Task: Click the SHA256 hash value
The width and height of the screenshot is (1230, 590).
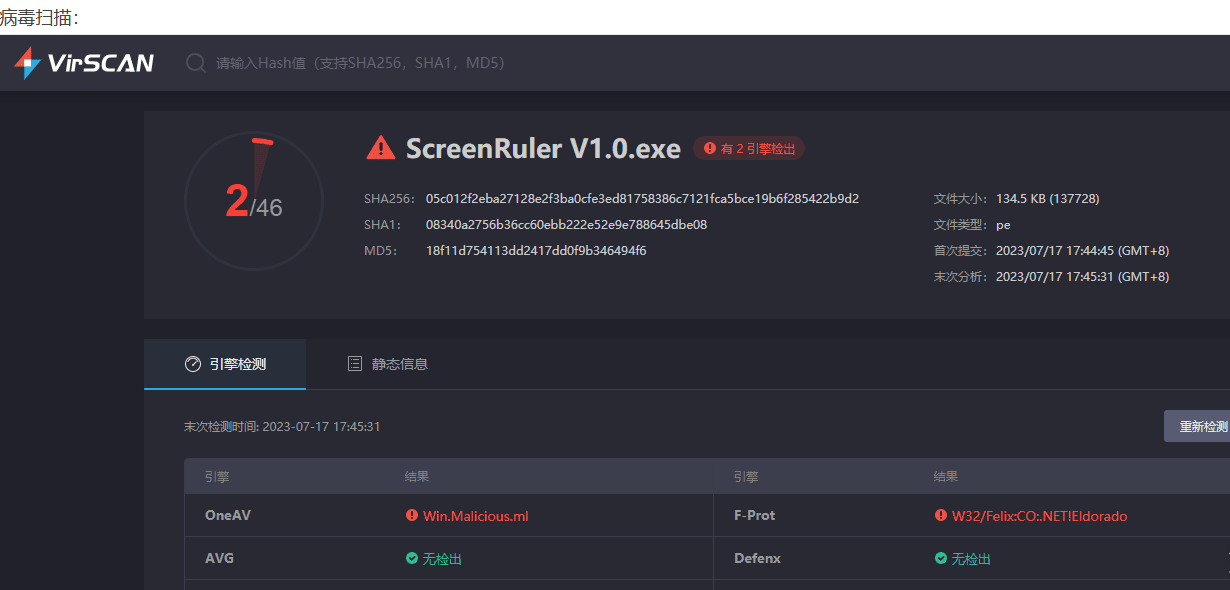Action: [642, 199]
